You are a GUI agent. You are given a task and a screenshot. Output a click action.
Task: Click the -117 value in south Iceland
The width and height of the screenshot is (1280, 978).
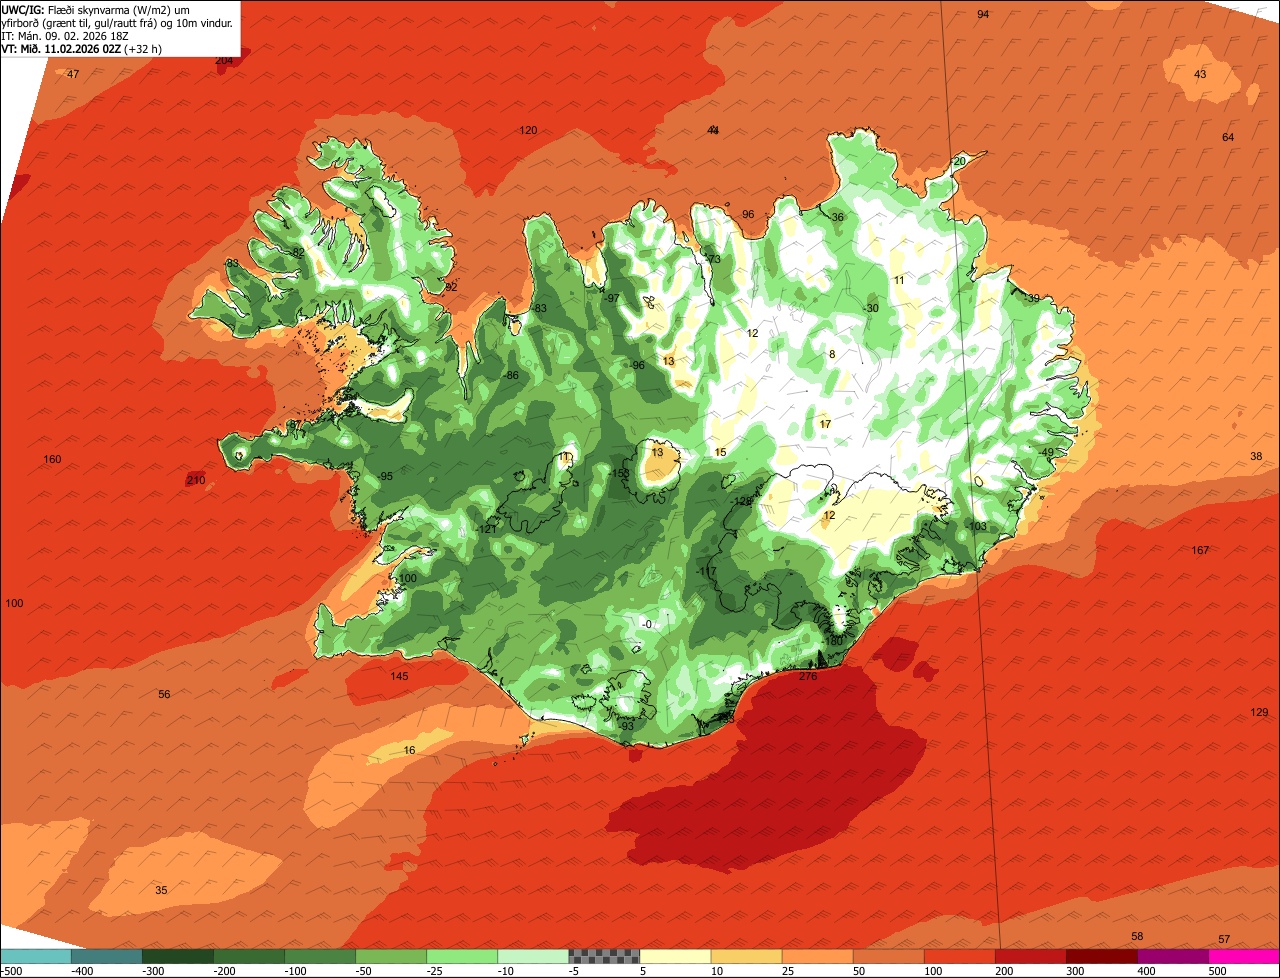click(x=707, y=572)
